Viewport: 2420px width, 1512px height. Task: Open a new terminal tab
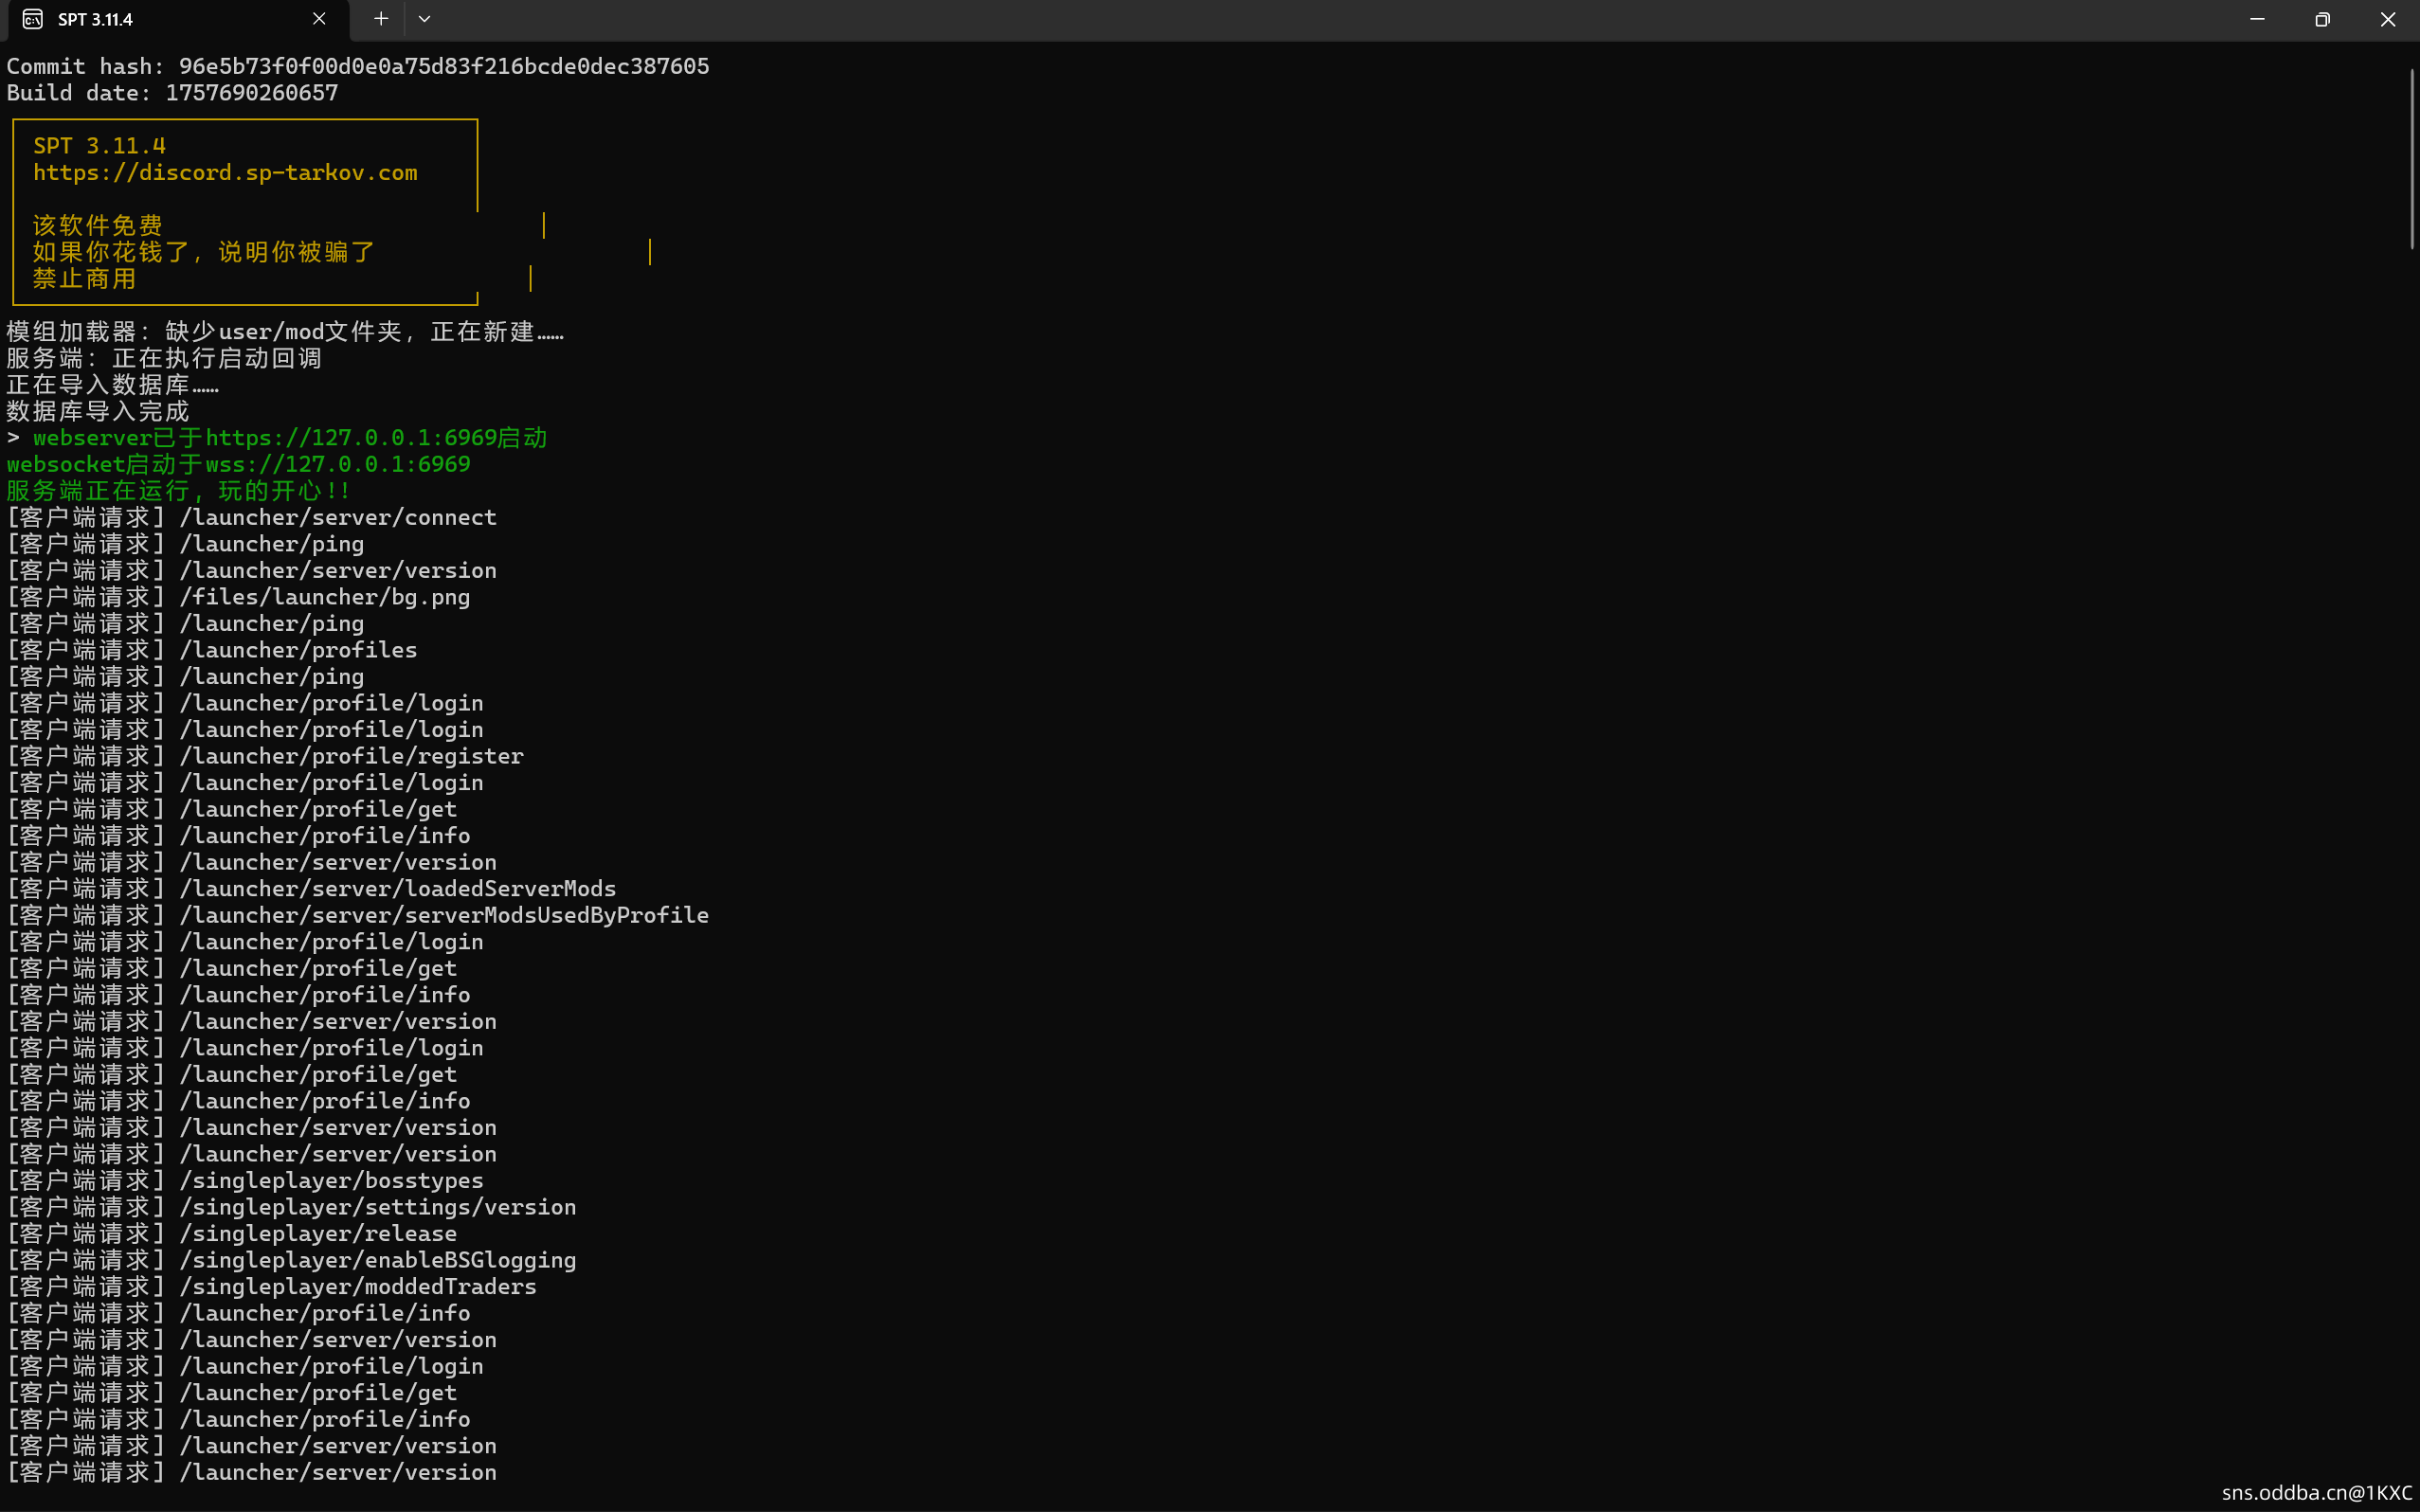pos(381,19)
